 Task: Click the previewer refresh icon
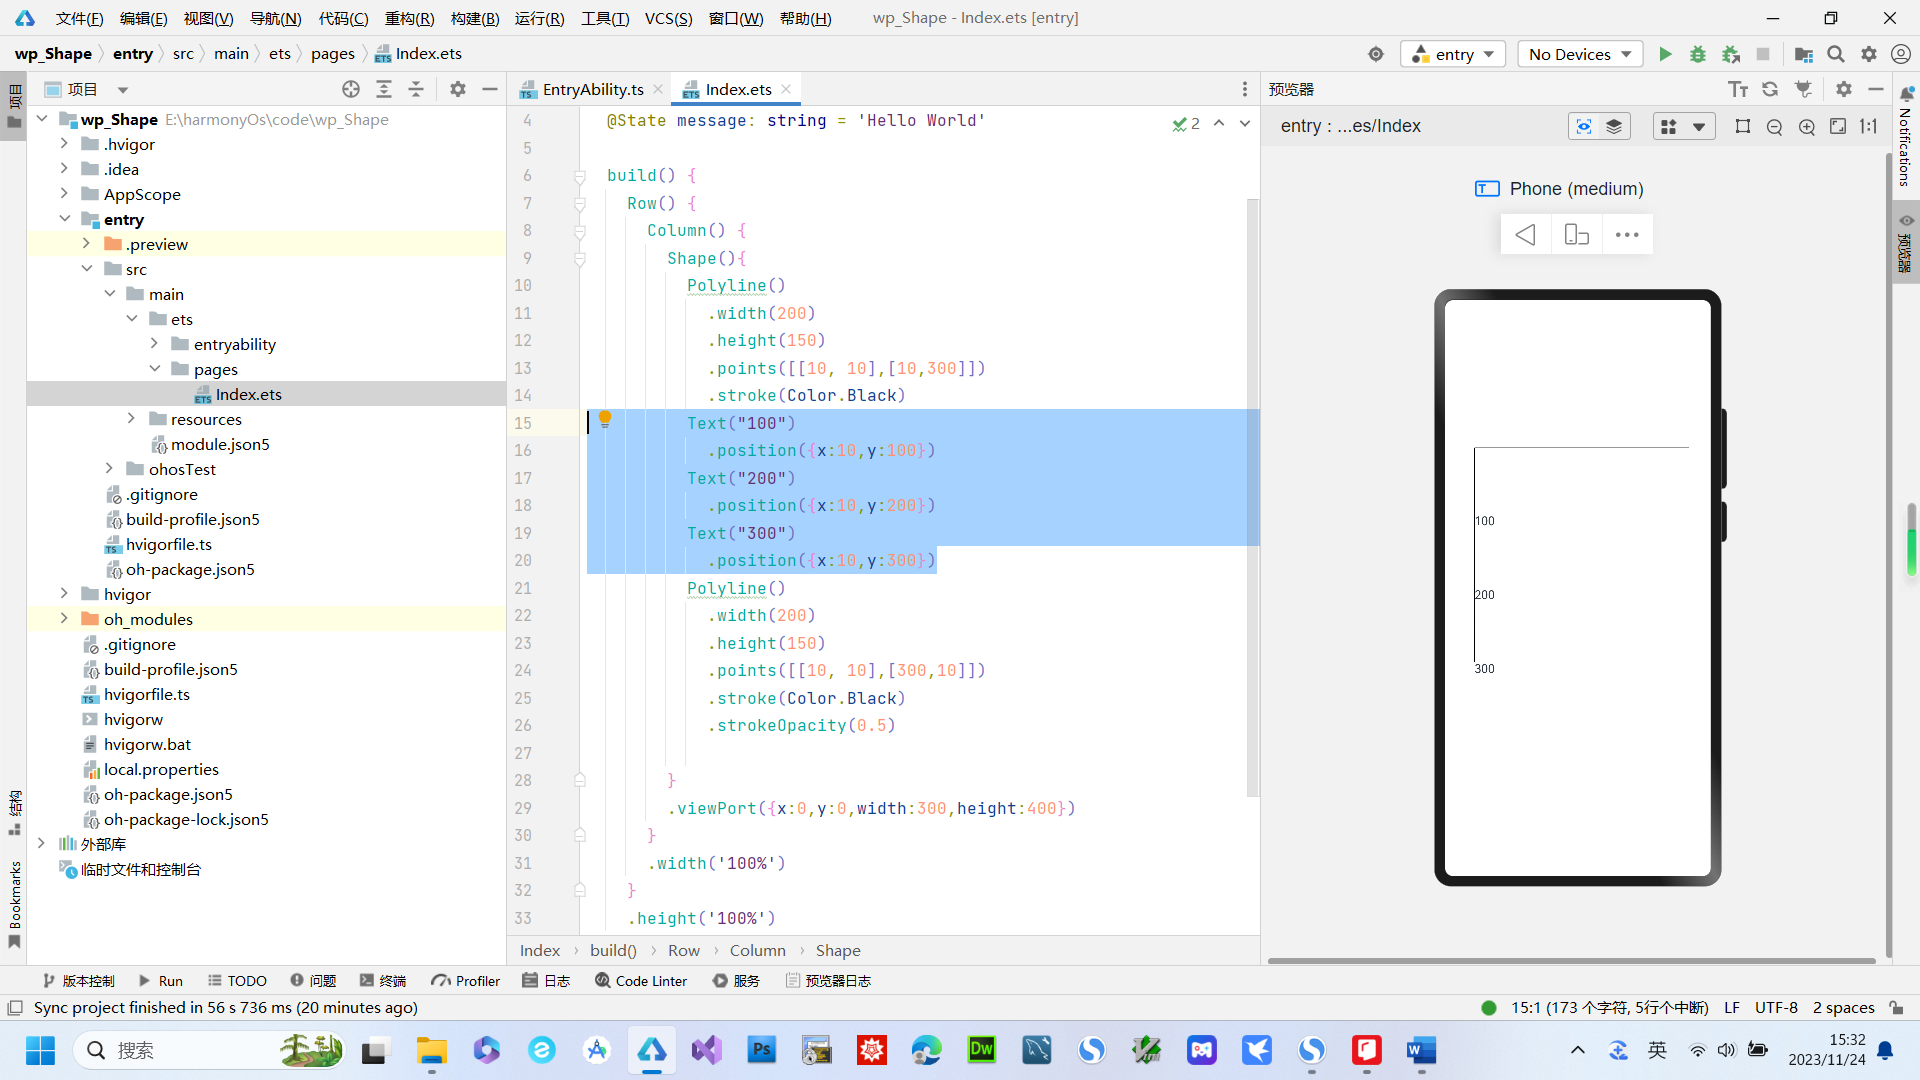pos(1770,89)
